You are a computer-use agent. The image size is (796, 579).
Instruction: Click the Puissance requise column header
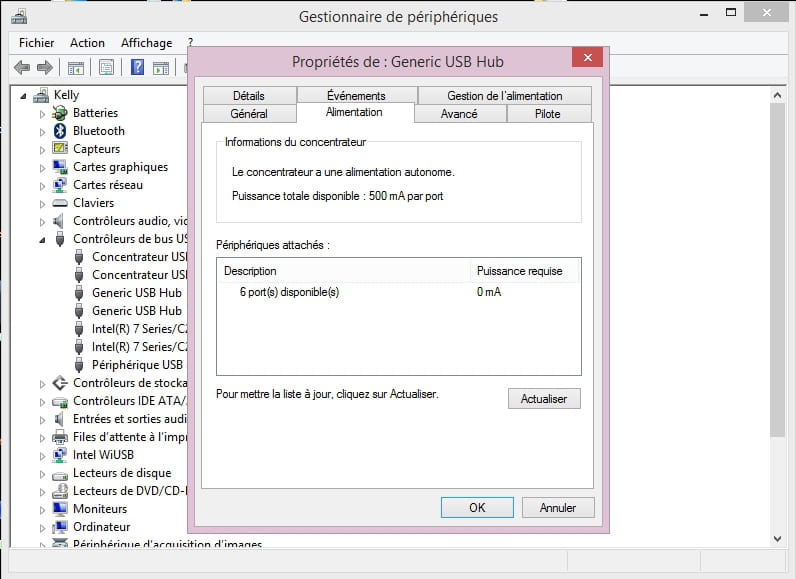pyautogui.click(x=519, y=271)
